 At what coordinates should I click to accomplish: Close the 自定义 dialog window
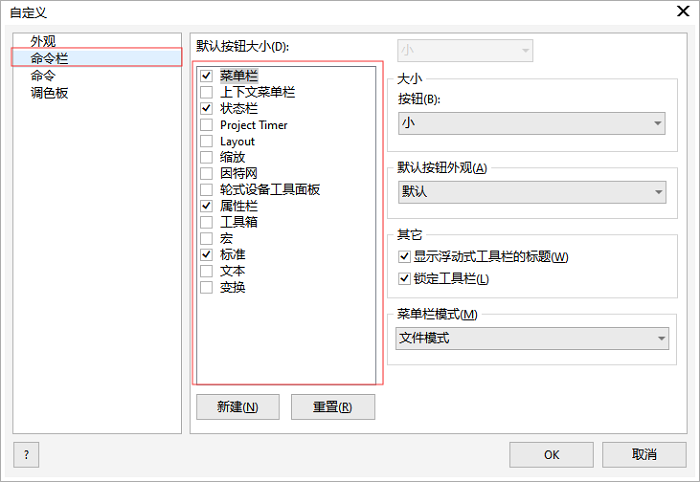click(x=679, y=12)
